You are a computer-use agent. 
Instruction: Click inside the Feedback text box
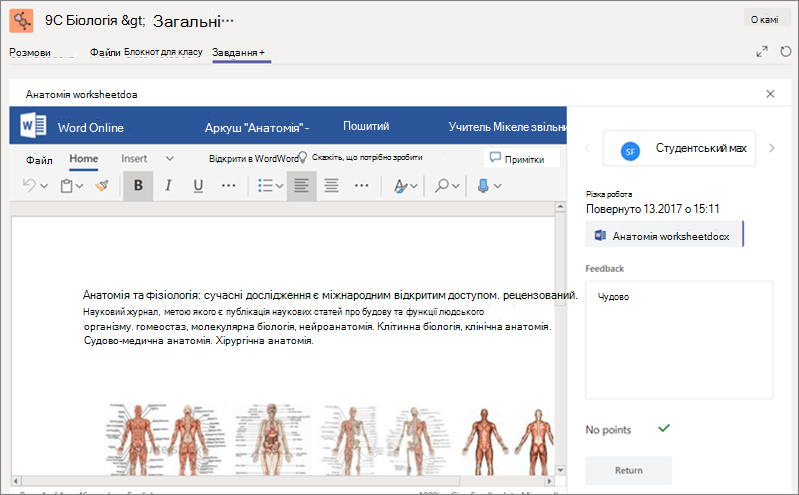point(679,340)
